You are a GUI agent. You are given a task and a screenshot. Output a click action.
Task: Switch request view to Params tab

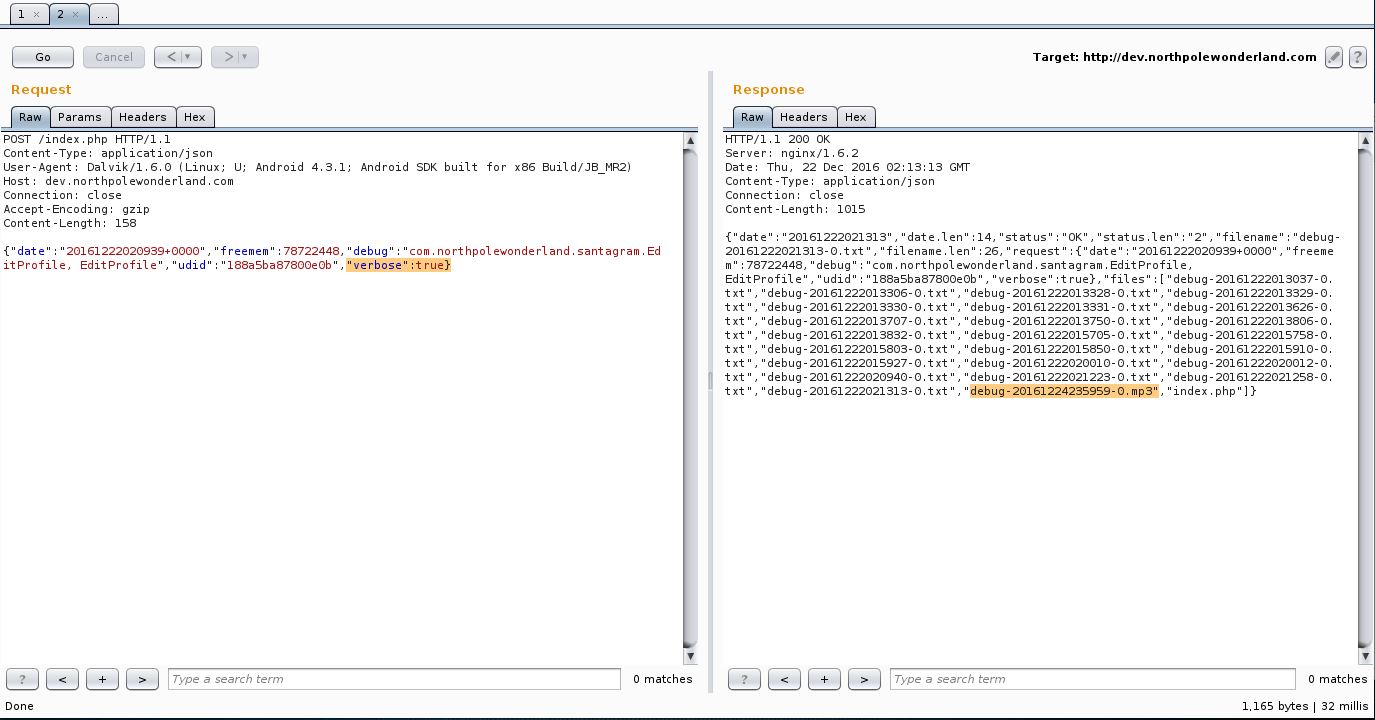[79, 117]
